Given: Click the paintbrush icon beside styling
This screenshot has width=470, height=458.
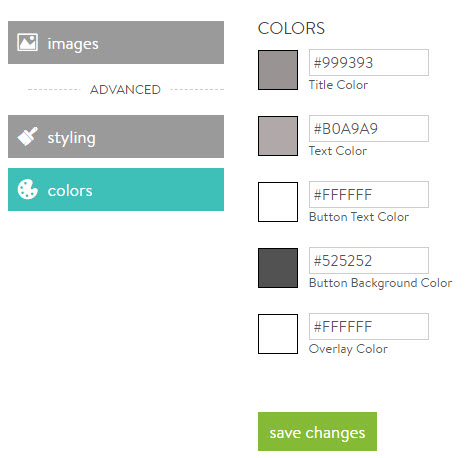Looking at the screenshot, I should [27, 136].
